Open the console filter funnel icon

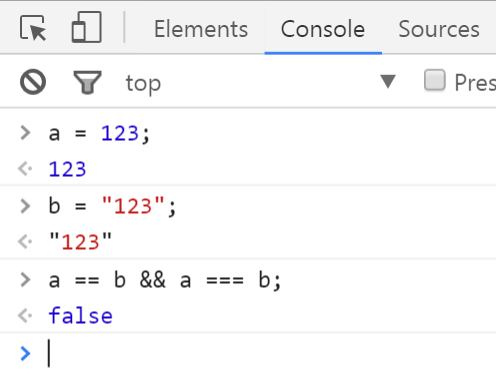click(87, 82)
